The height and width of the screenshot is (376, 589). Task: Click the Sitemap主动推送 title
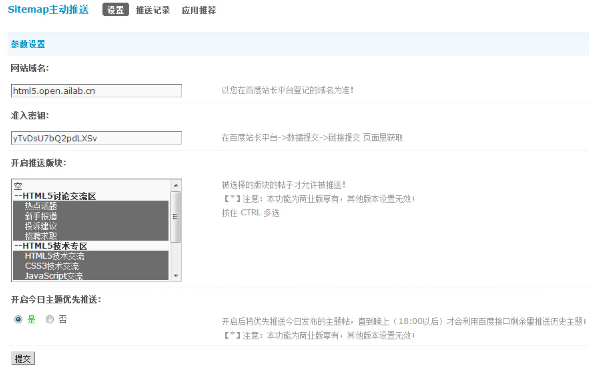pyautogui.click(x=48, y=10)
